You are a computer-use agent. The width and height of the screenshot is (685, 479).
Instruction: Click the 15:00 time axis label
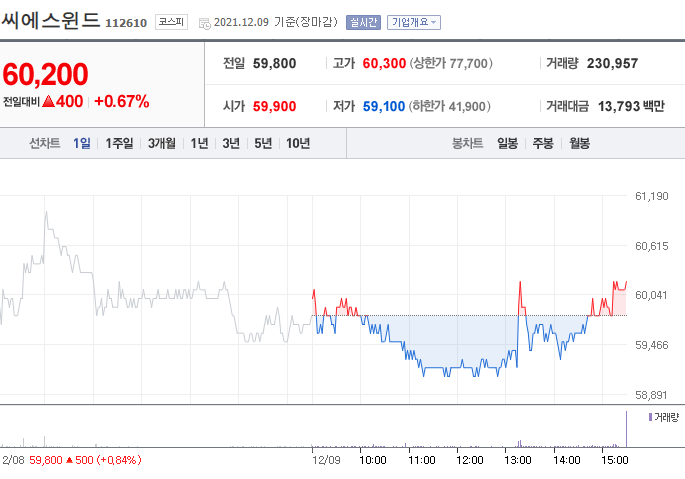coord(615,460)
